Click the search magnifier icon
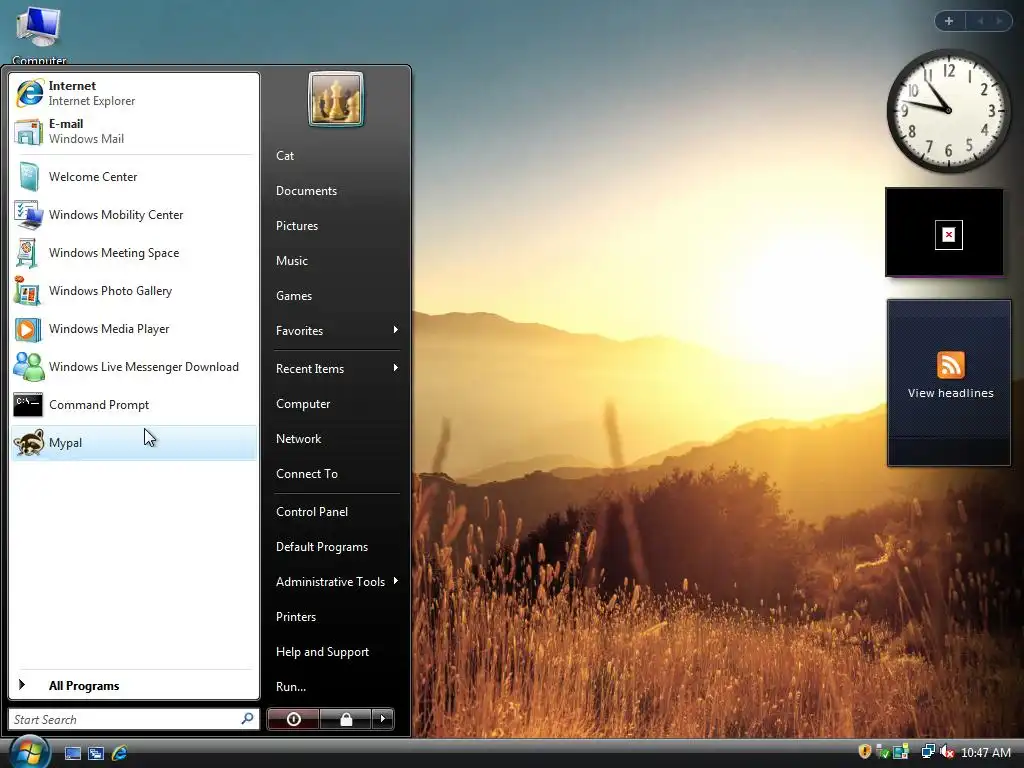 248,719
